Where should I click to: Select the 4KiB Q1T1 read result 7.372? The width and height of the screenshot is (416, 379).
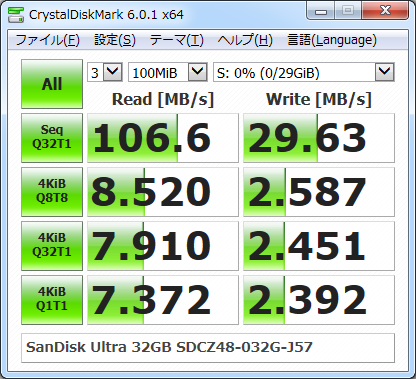163,300
